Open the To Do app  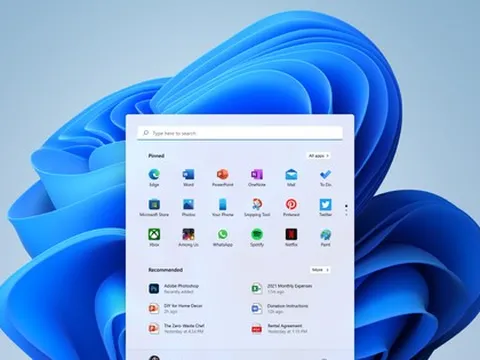click(x=325, y=178)
